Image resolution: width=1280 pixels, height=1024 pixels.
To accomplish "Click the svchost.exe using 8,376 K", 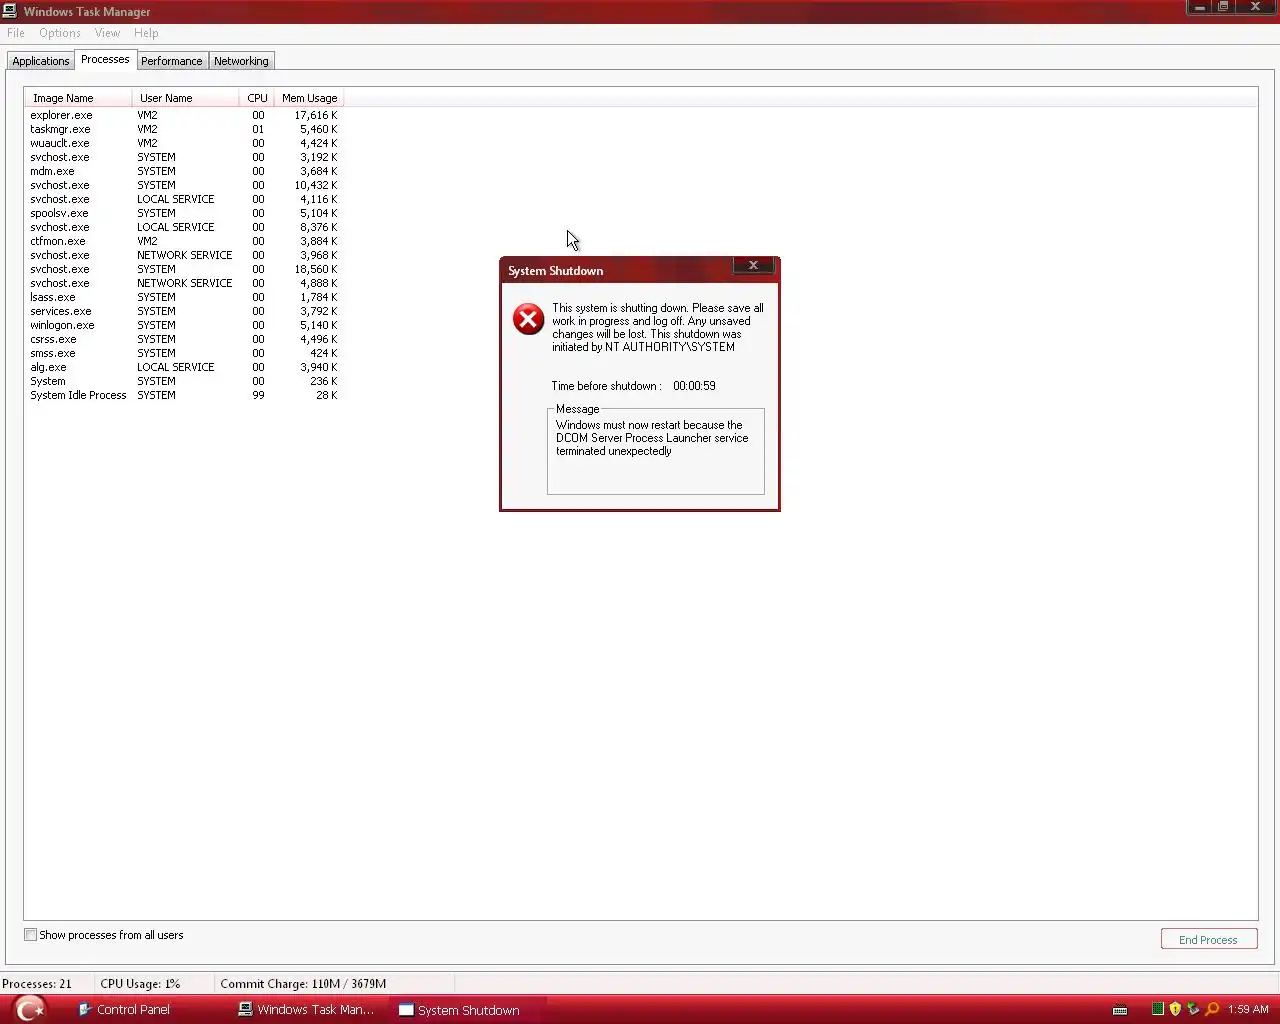I will tap(184, 227).
